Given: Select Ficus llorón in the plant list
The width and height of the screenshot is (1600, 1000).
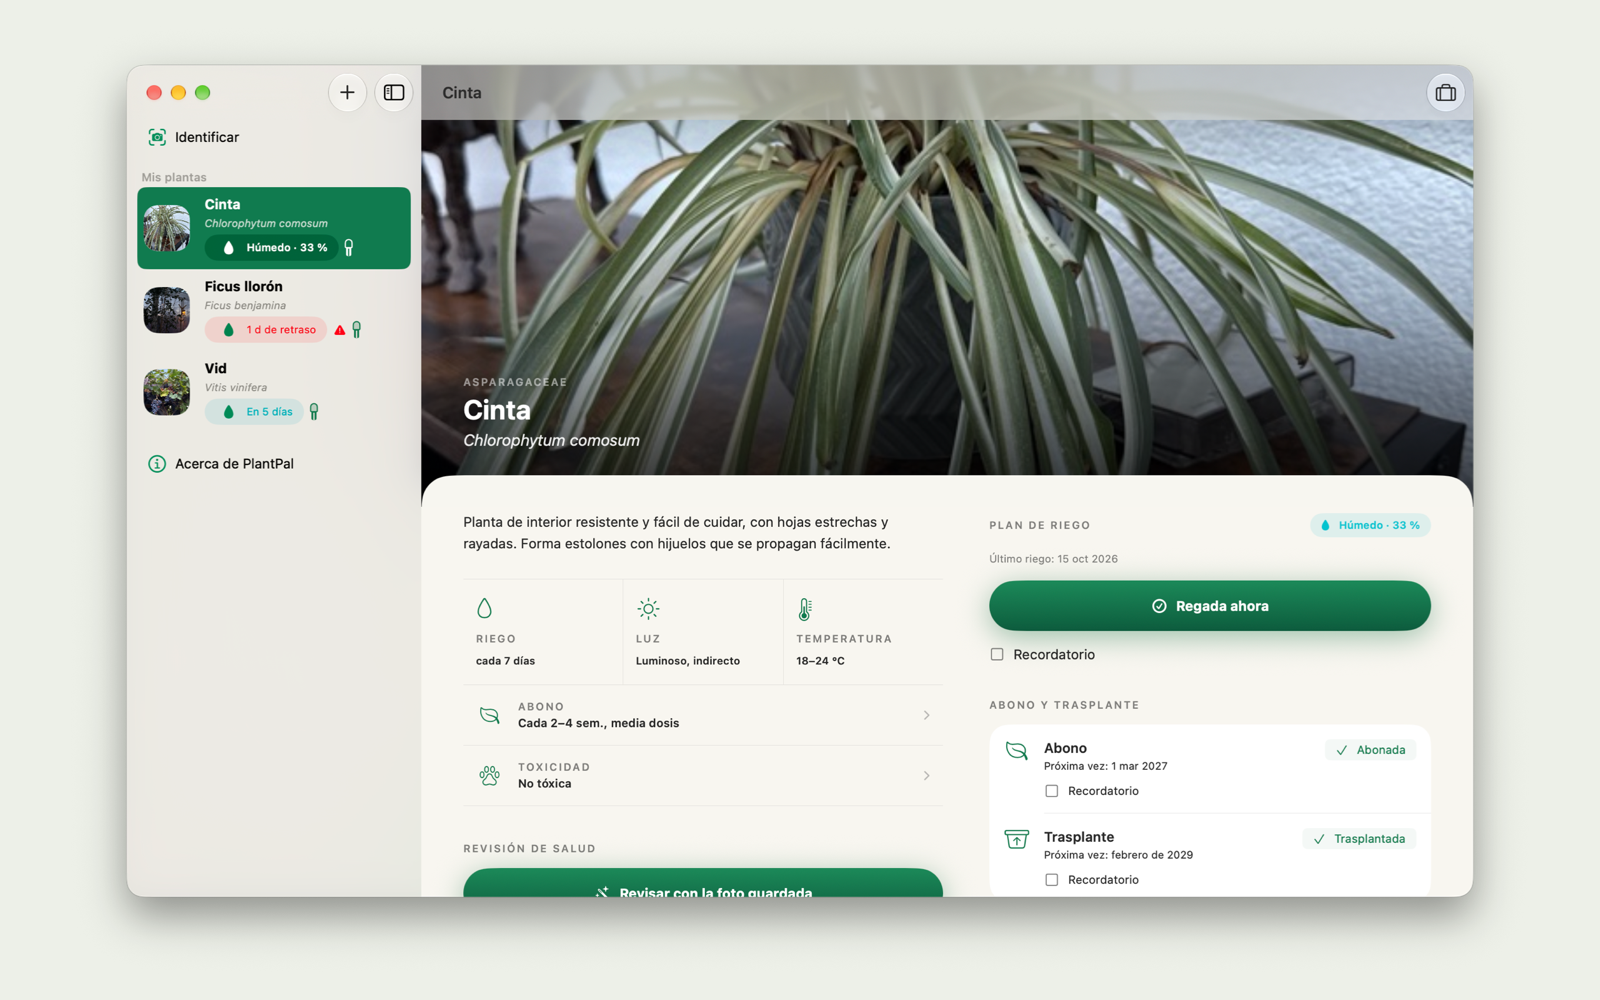Looking at the screenshot, I should [x=274, y=310].
